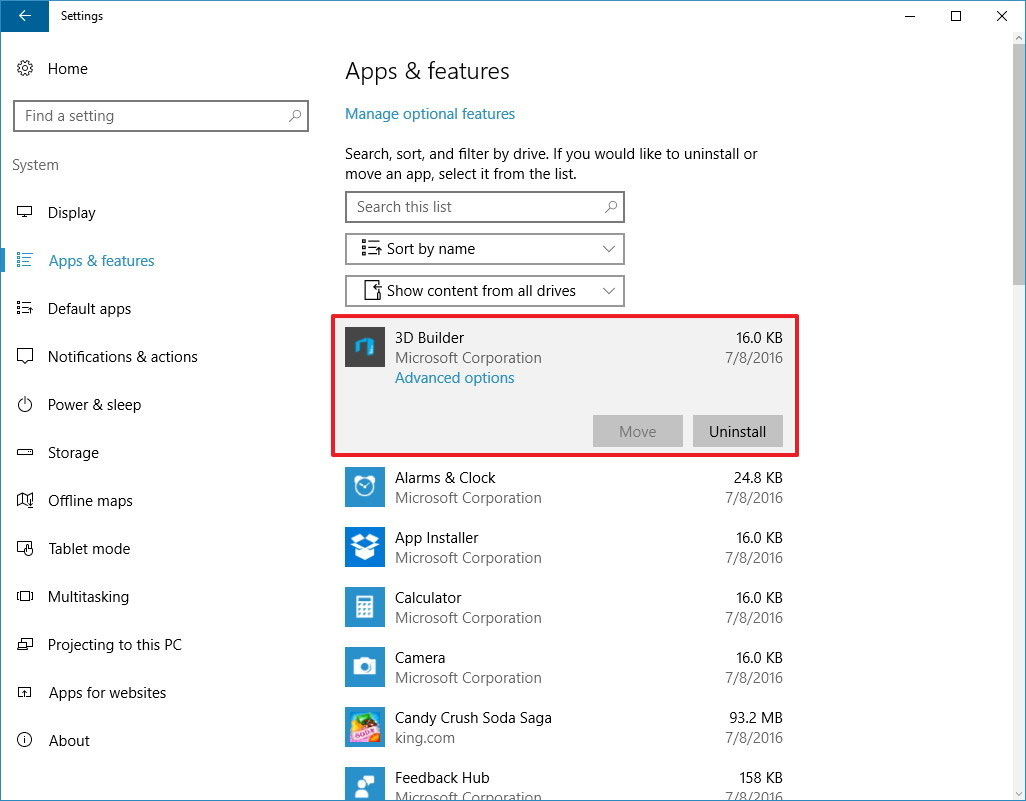The image size is (1026, 801).
Task: Click the Camera app icon
Action: click(364, 667)
